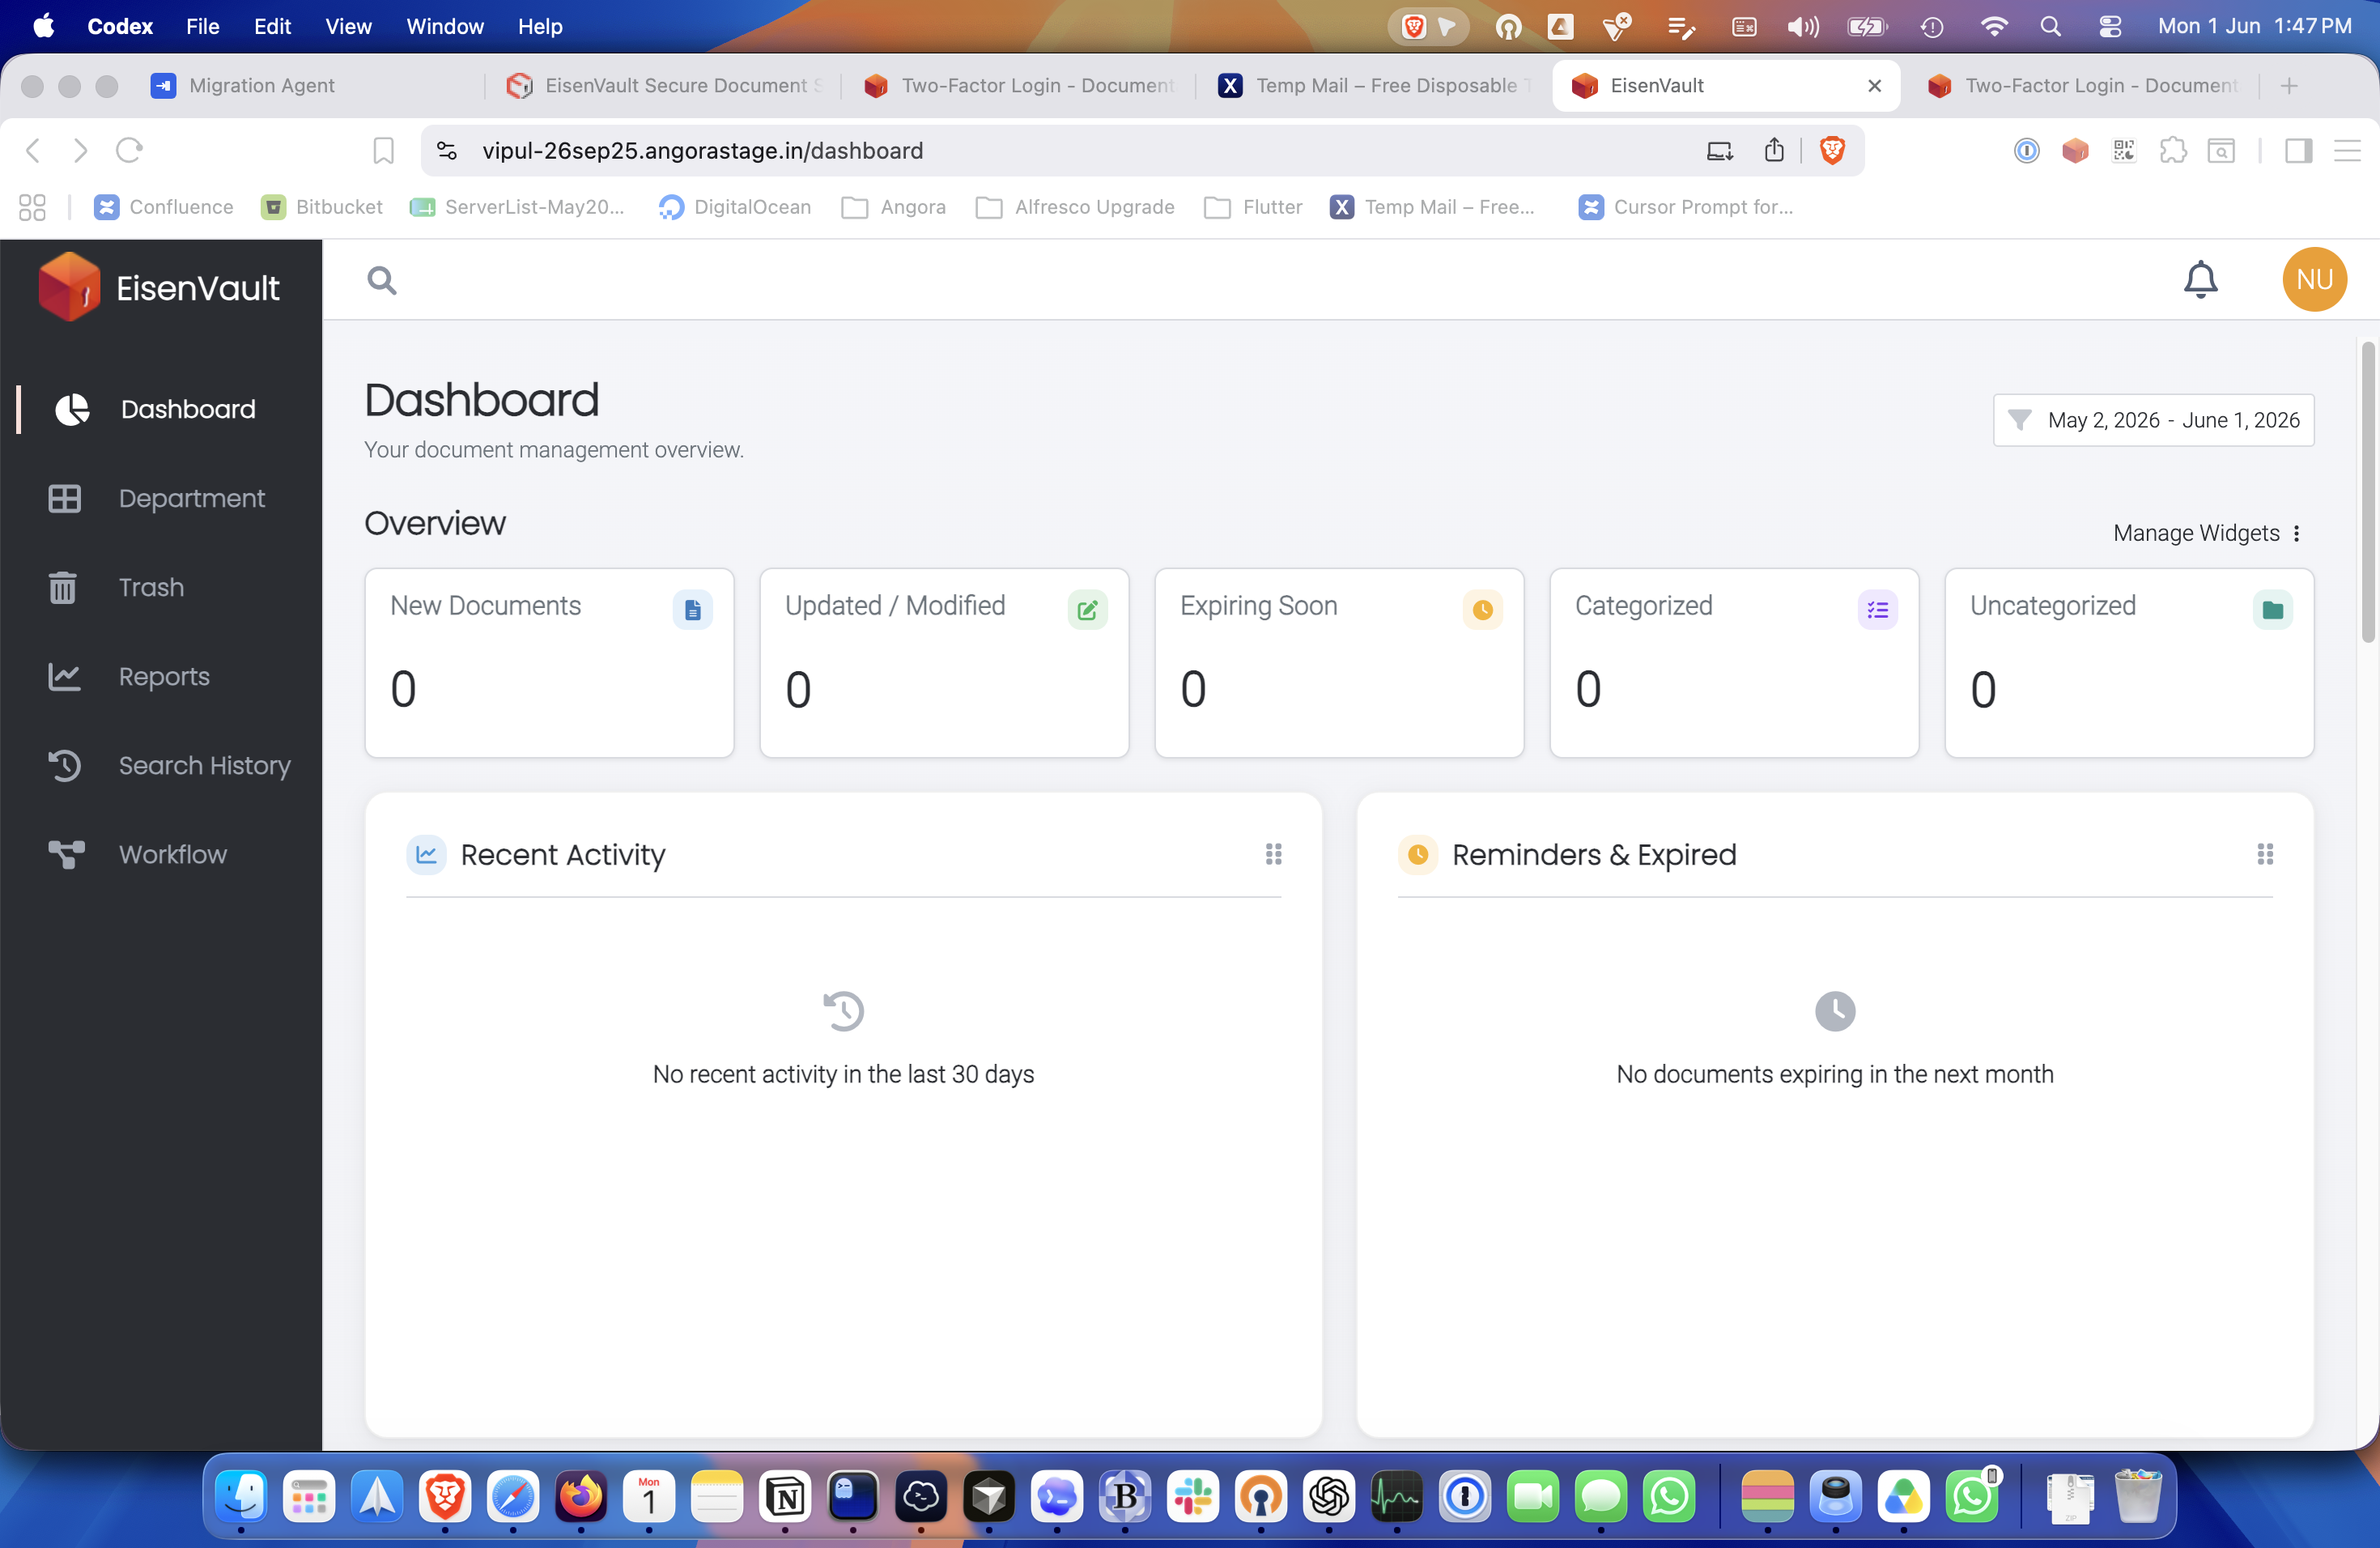Open the 1Password extension icon

[2026, 150]
